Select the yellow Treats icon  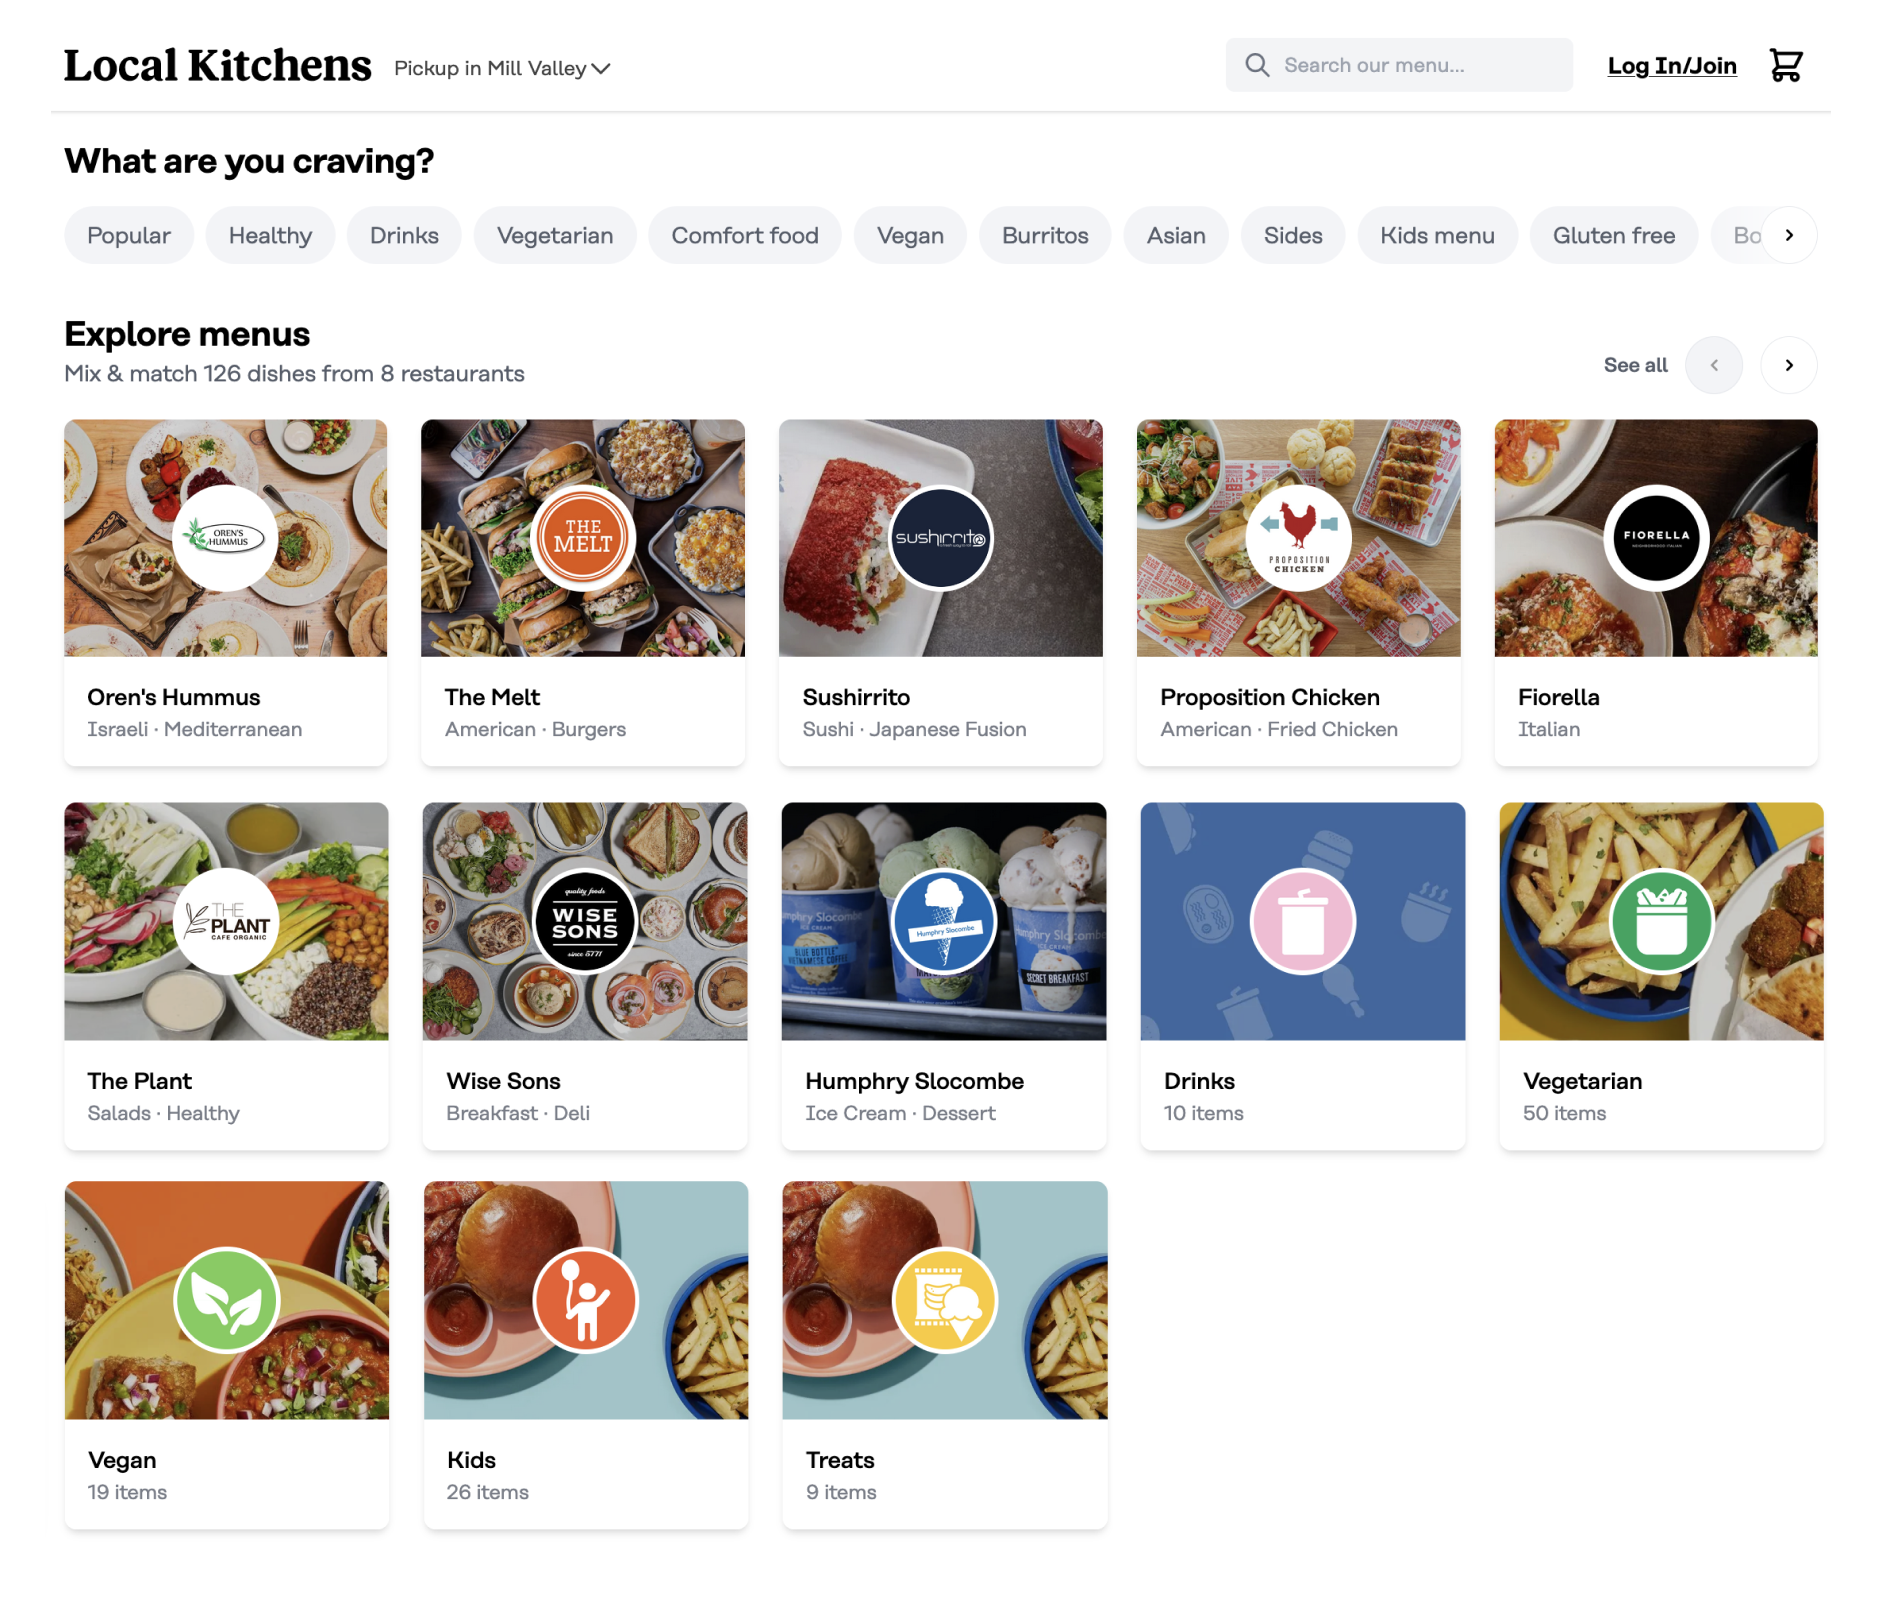944,1300
